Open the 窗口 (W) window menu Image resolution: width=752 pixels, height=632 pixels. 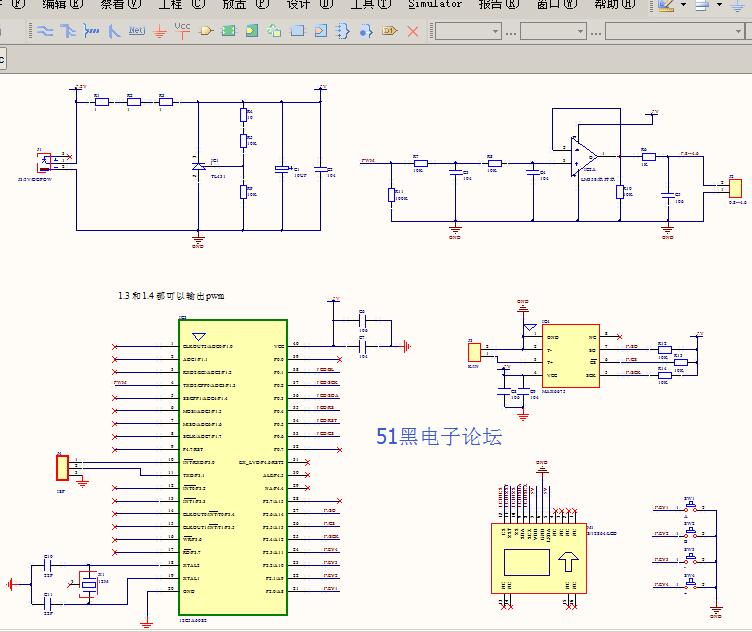coord(556,4)
